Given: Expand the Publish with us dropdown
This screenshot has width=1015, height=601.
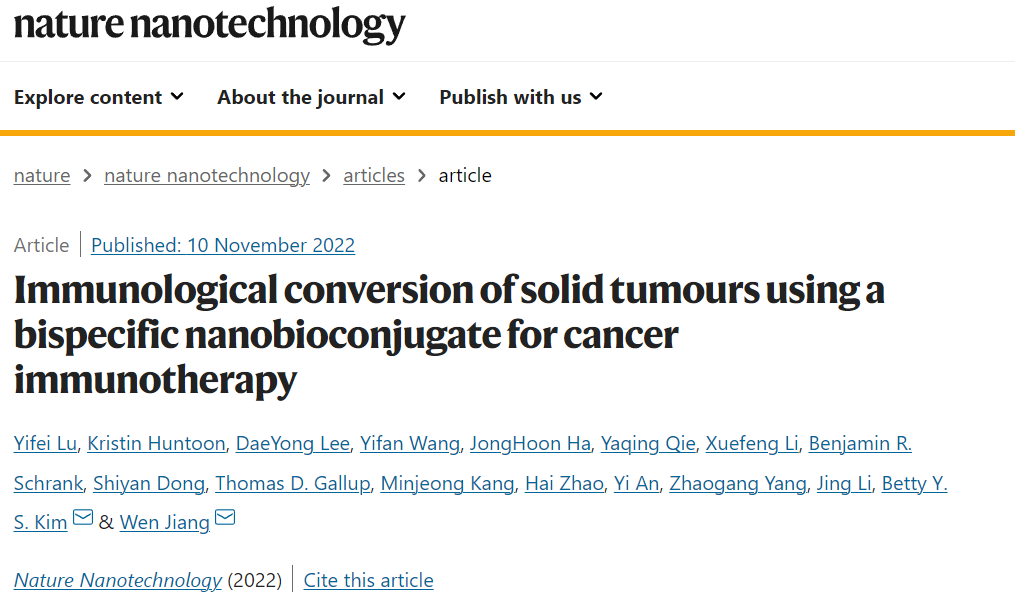Looking at the screenshot, I should coord(521,97).
